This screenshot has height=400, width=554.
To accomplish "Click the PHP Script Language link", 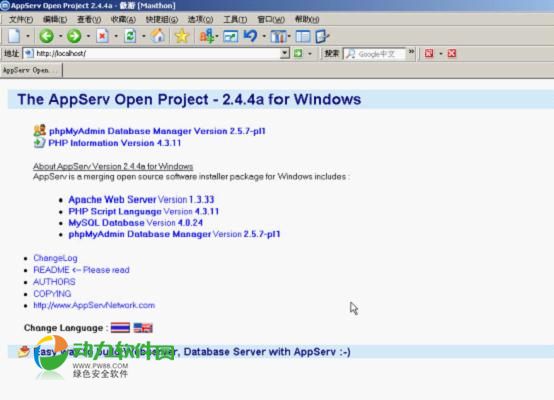I will coord(115,211).
